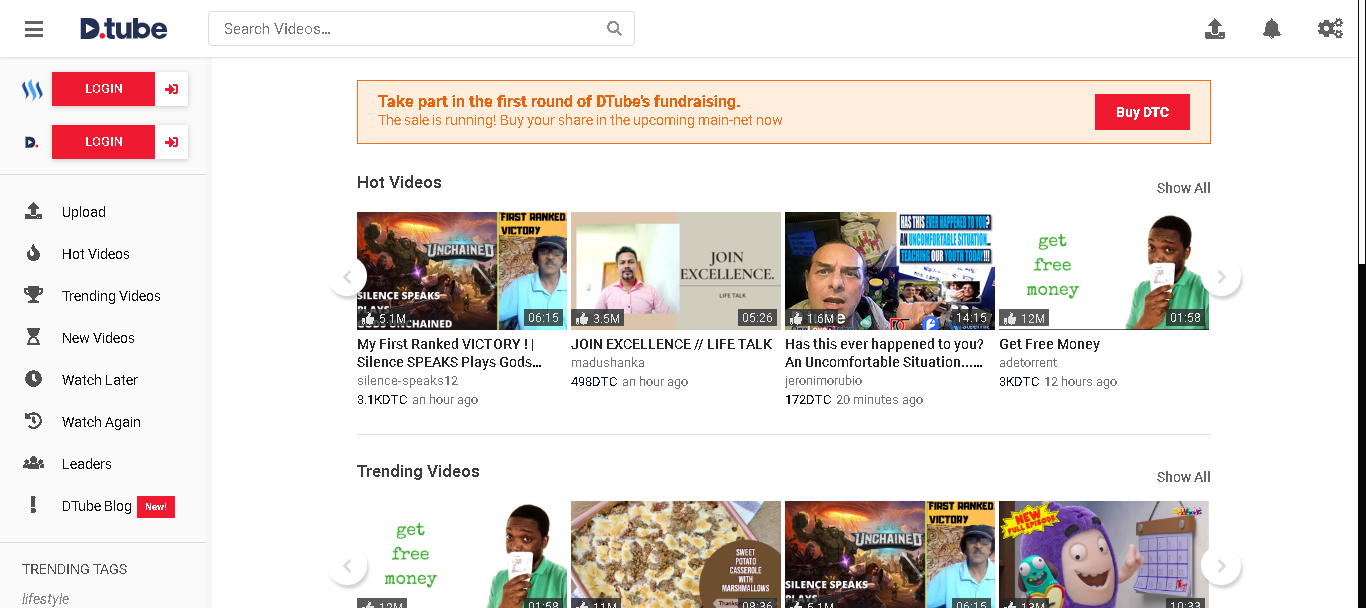
Task: Click the Buy DTC button
Action: (1142, 112)
